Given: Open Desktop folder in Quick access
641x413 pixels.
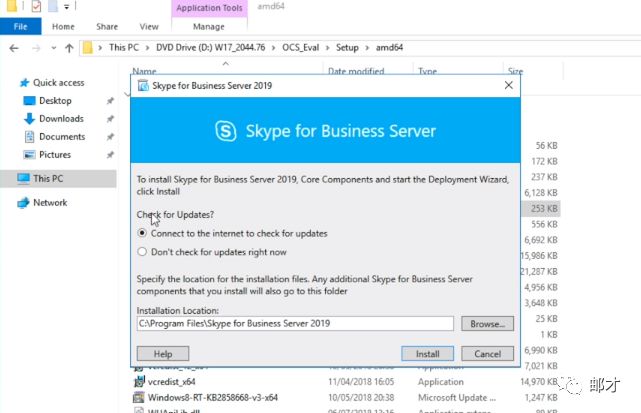Looking at the screenshot, I should 55,101.
